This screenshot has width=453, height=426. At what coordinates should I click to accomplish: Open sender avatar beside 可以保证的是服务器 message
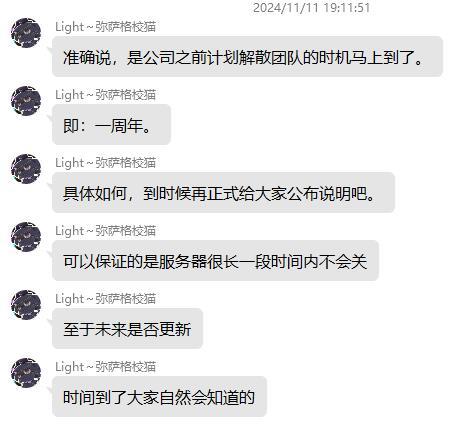[26, 237]
